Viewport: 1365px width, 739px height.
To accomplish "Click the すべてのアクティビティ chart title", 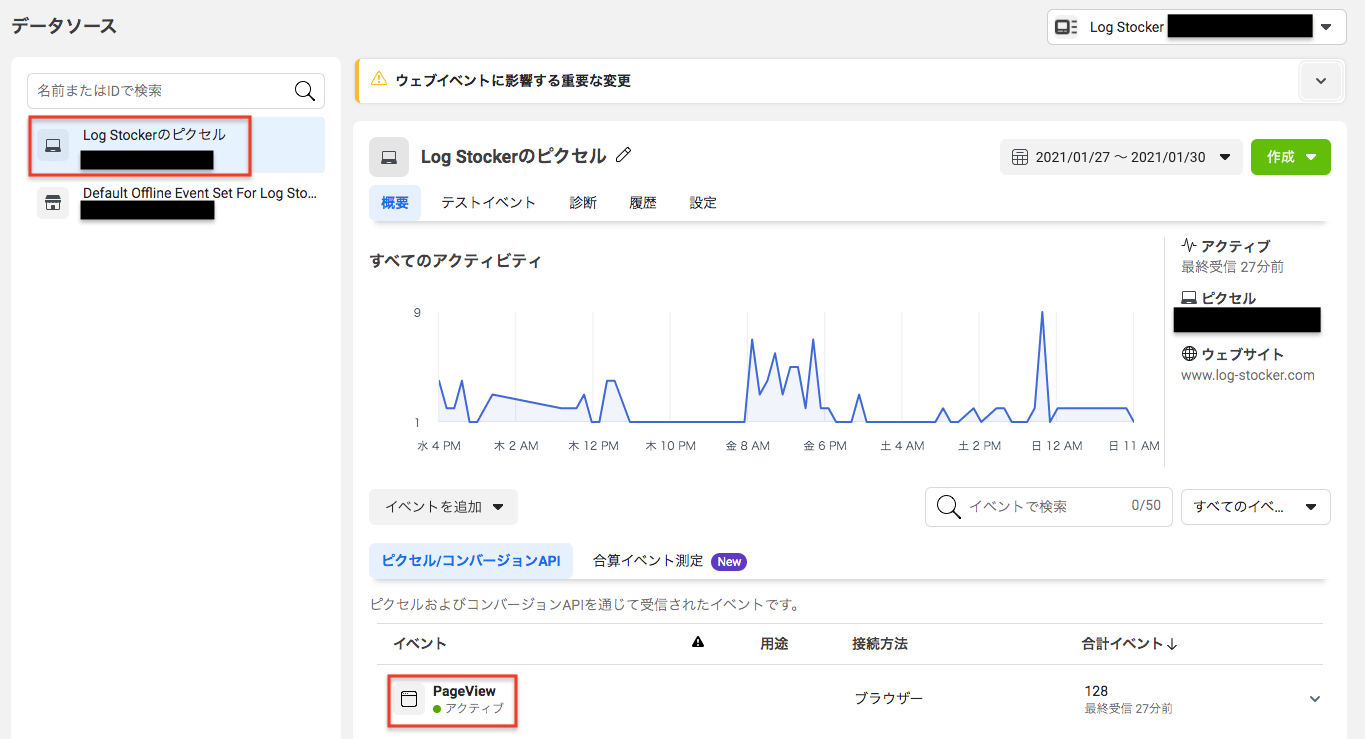I will click(455, 261).
